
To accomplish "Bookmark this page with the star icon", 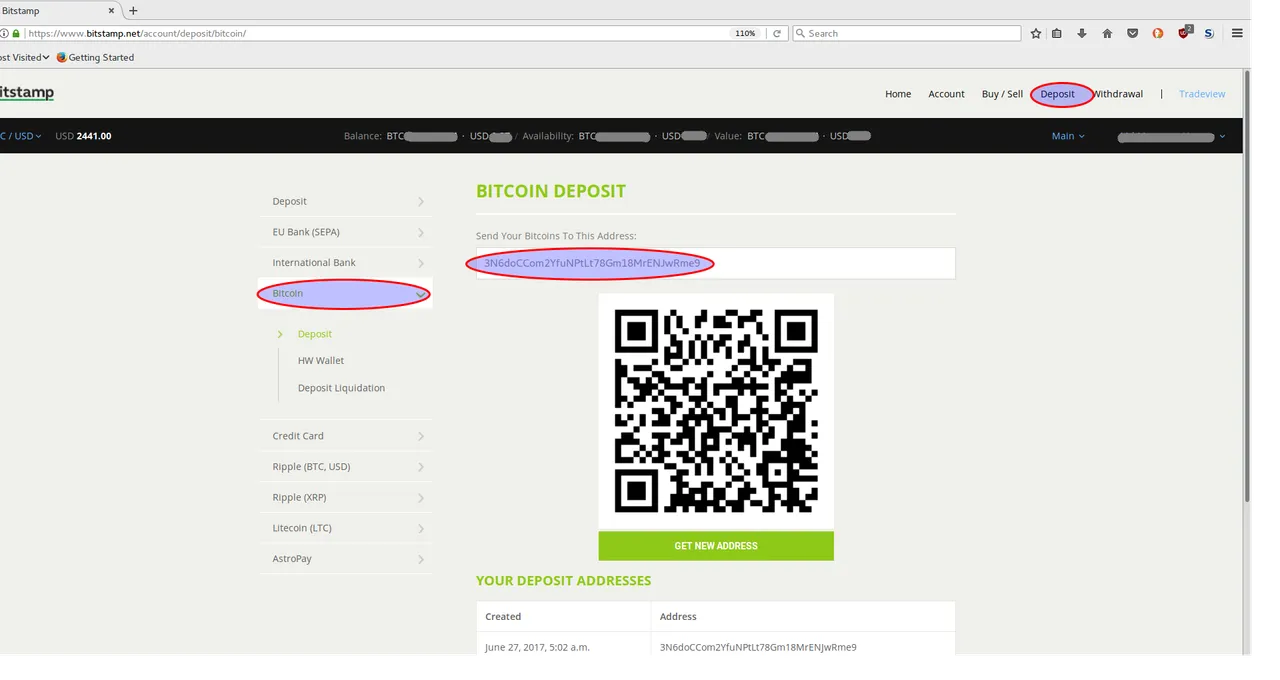I will 1036,33.
